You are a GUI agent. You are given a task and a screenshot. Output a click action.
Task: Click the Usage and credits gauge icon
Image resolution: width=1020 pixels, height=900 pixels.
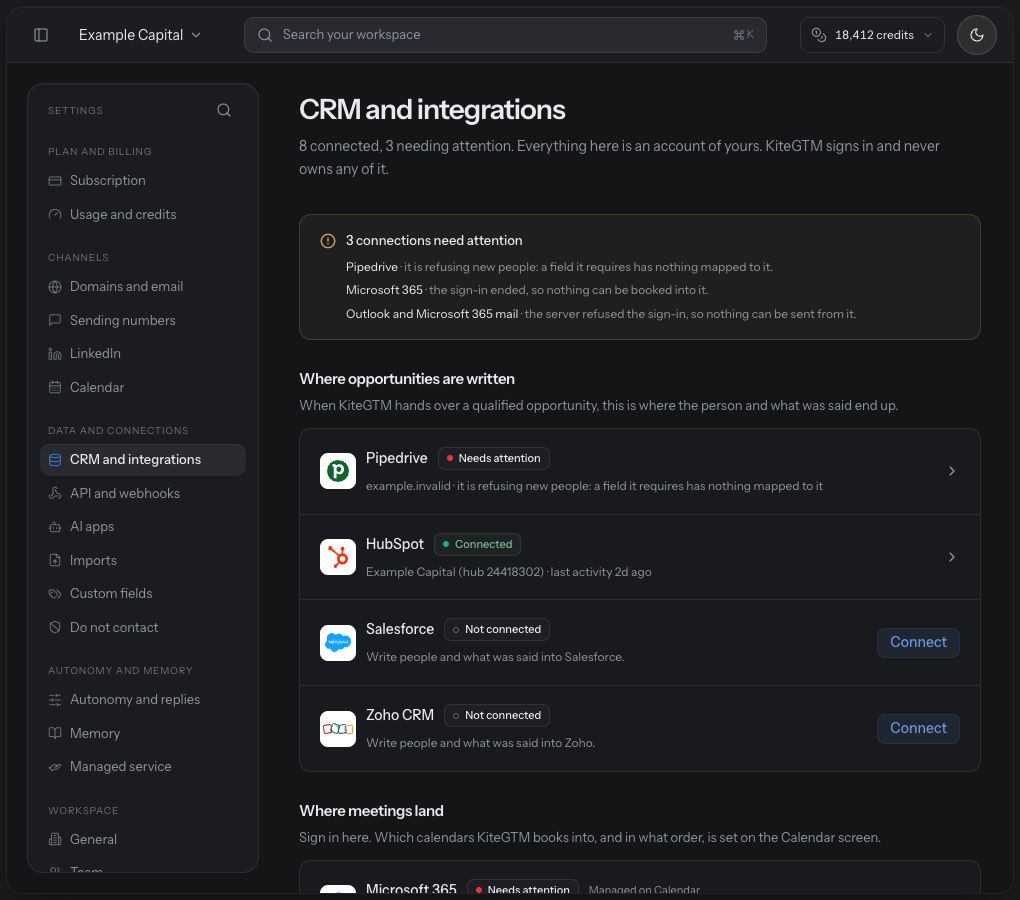click(55, 215)
